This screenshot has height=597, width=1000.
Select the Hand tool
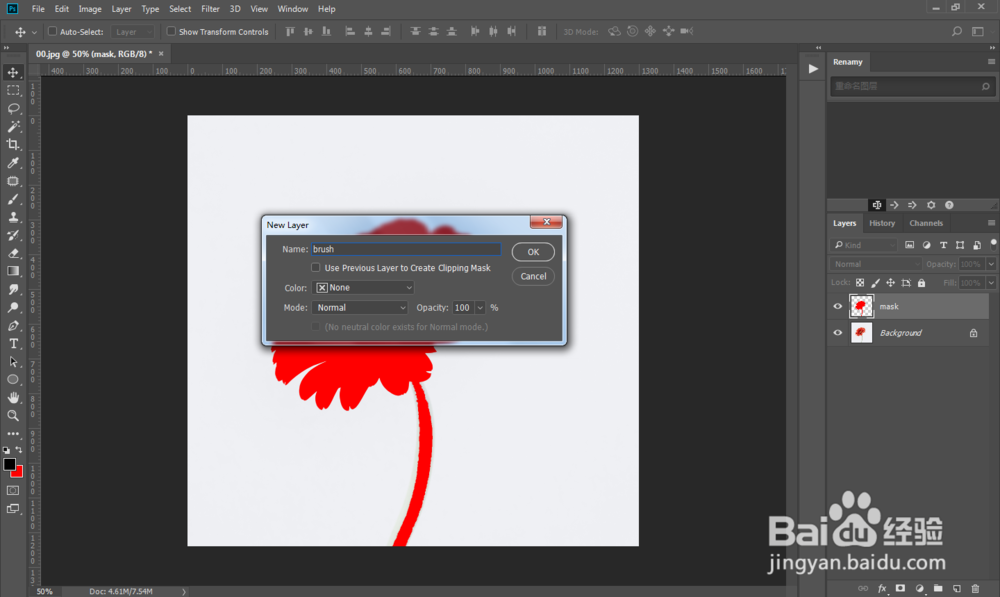click(13, 397)
